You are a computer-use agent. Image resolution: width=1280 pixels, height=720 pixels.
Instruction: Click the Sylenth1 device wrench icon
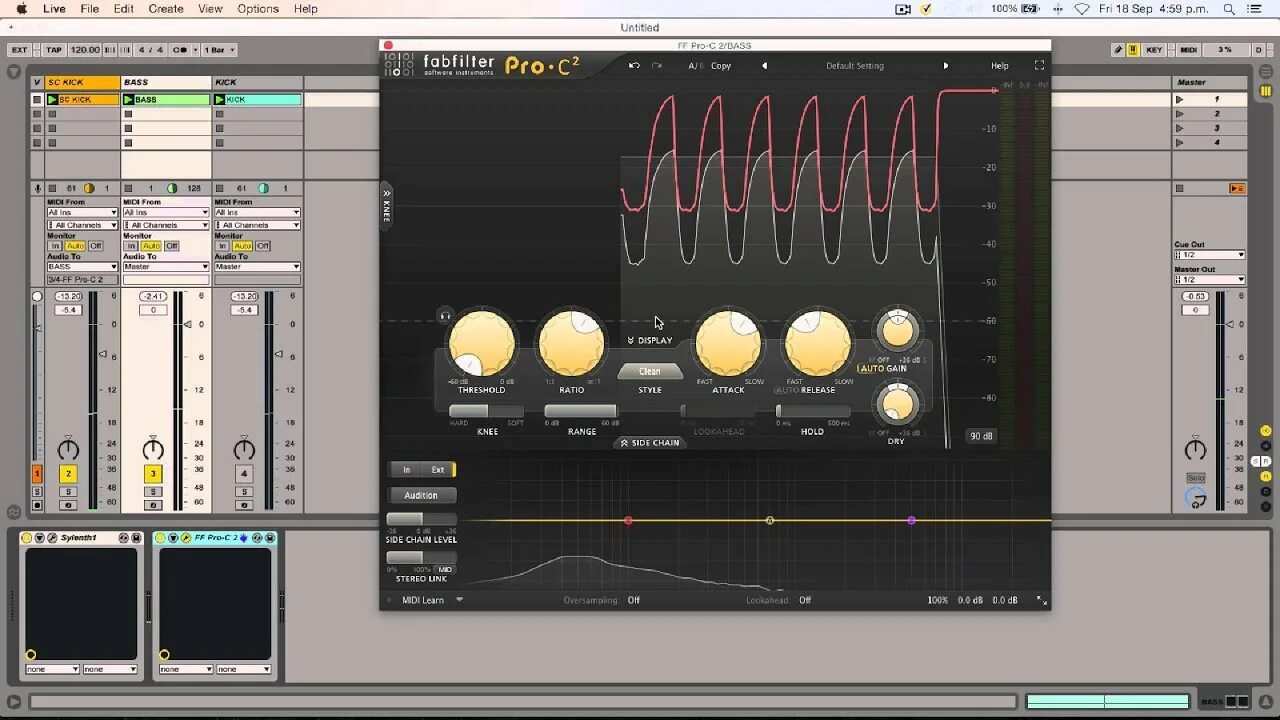52,538
